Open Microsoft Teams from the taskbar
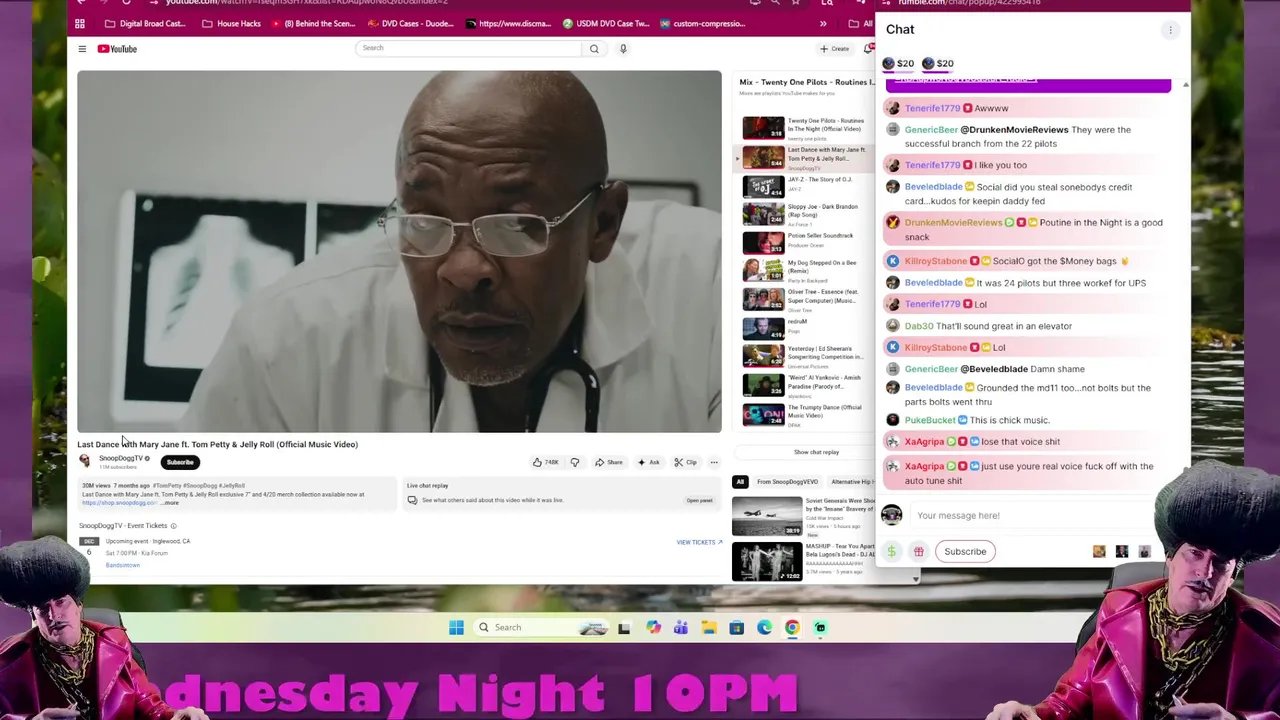The height and width of the screenshot is (720, 1280). [681, 627]
